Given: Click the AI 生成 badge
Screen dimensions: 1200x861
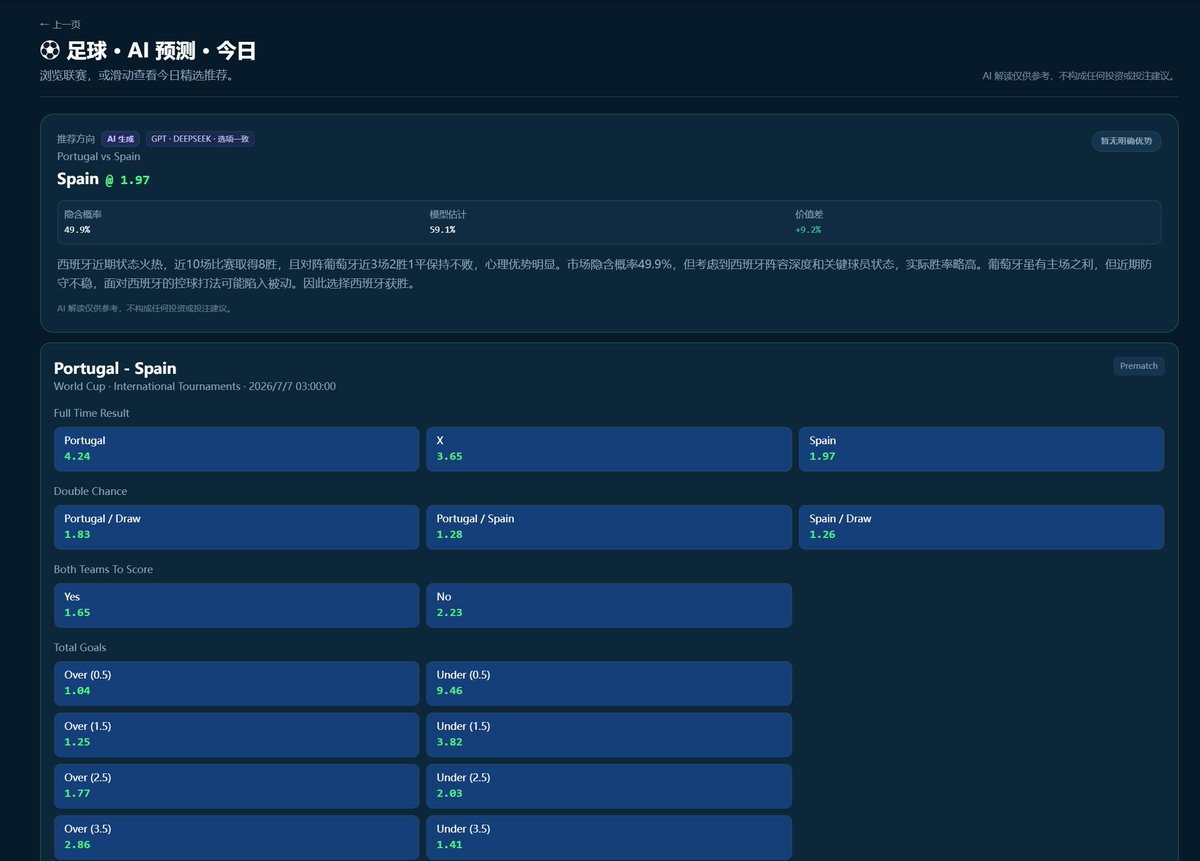Looking at the screenshot, I should (x=120, y=139).
